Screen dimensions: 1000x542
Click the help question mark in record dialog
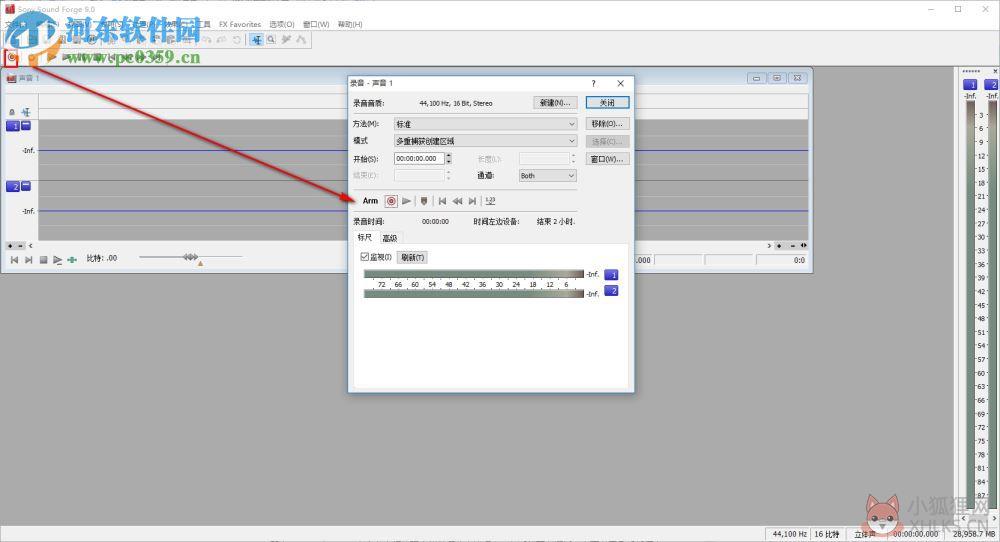click(593, 84)
